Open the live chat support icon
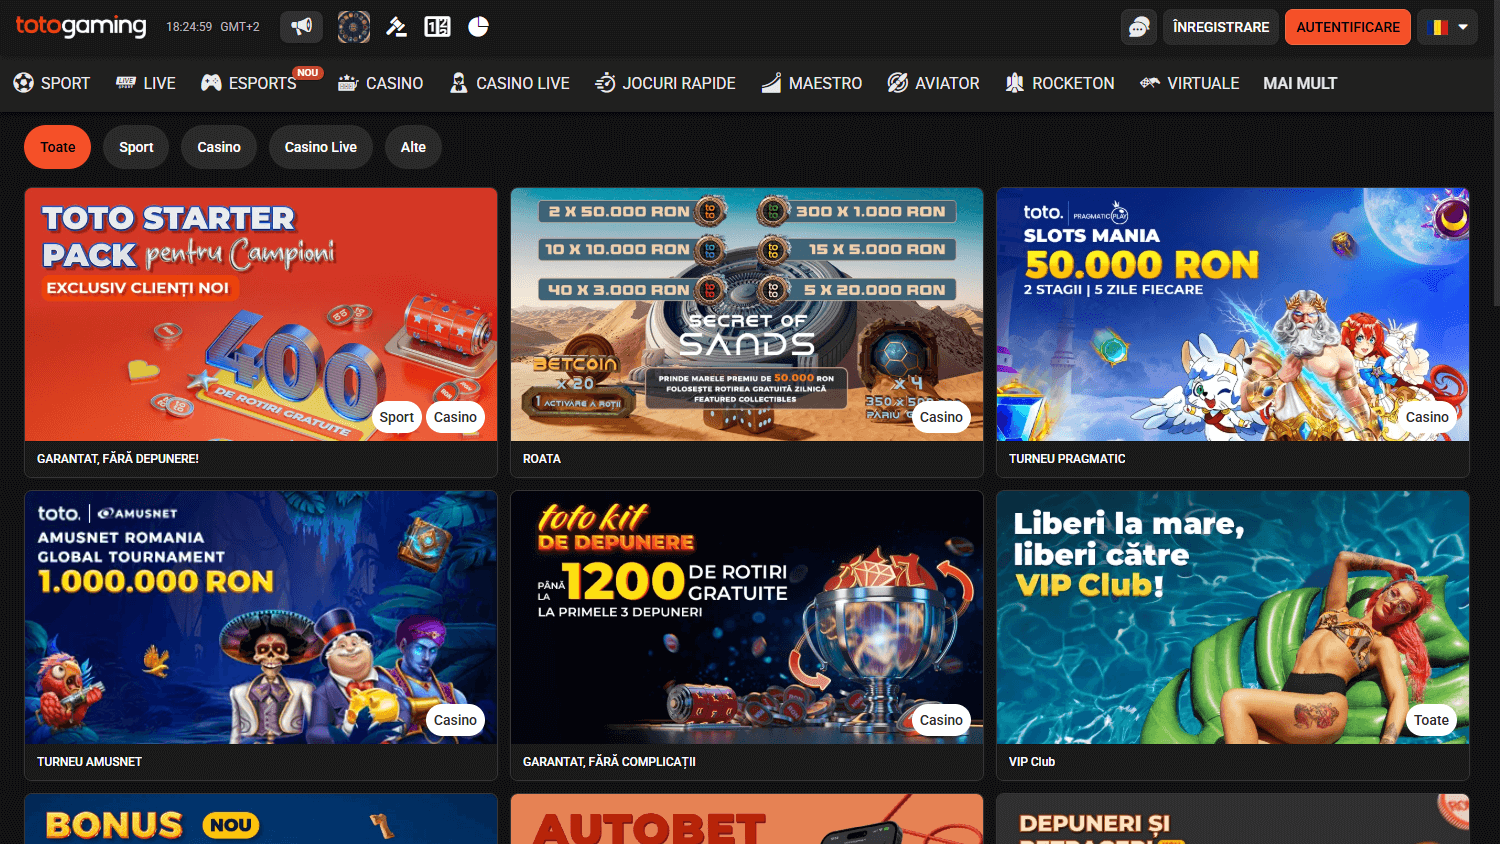Viewport: 1500px width, 844px height. click(x=1138, y=27)
